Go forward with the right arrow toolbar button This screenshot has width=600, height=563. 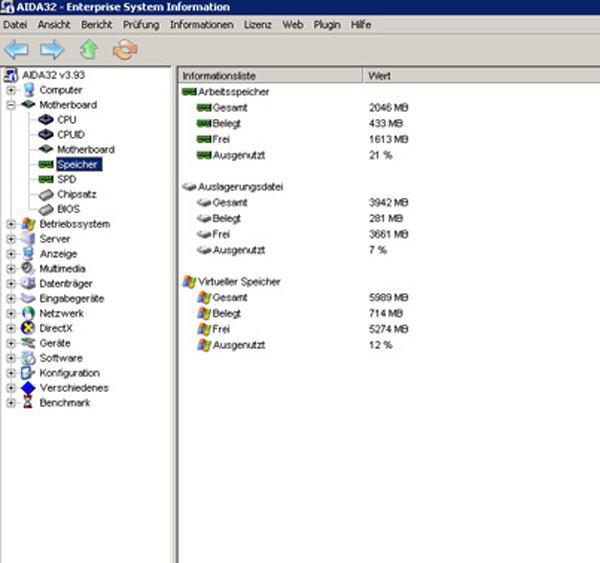click(x=52, y=49)
